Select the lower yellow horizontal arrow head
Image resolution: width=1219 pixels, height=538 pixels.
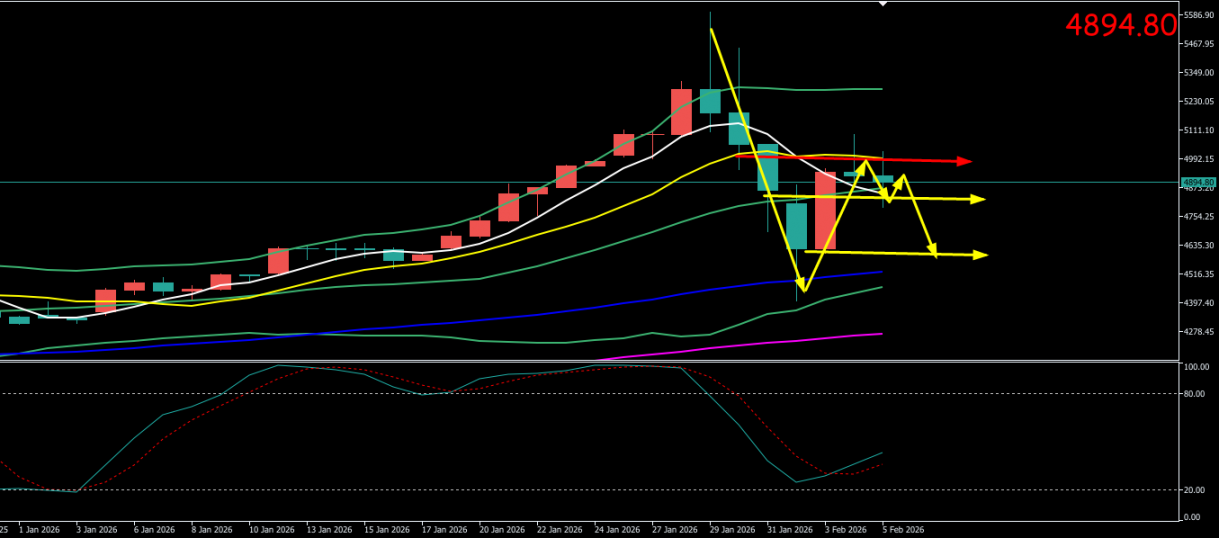coord(980,255)
